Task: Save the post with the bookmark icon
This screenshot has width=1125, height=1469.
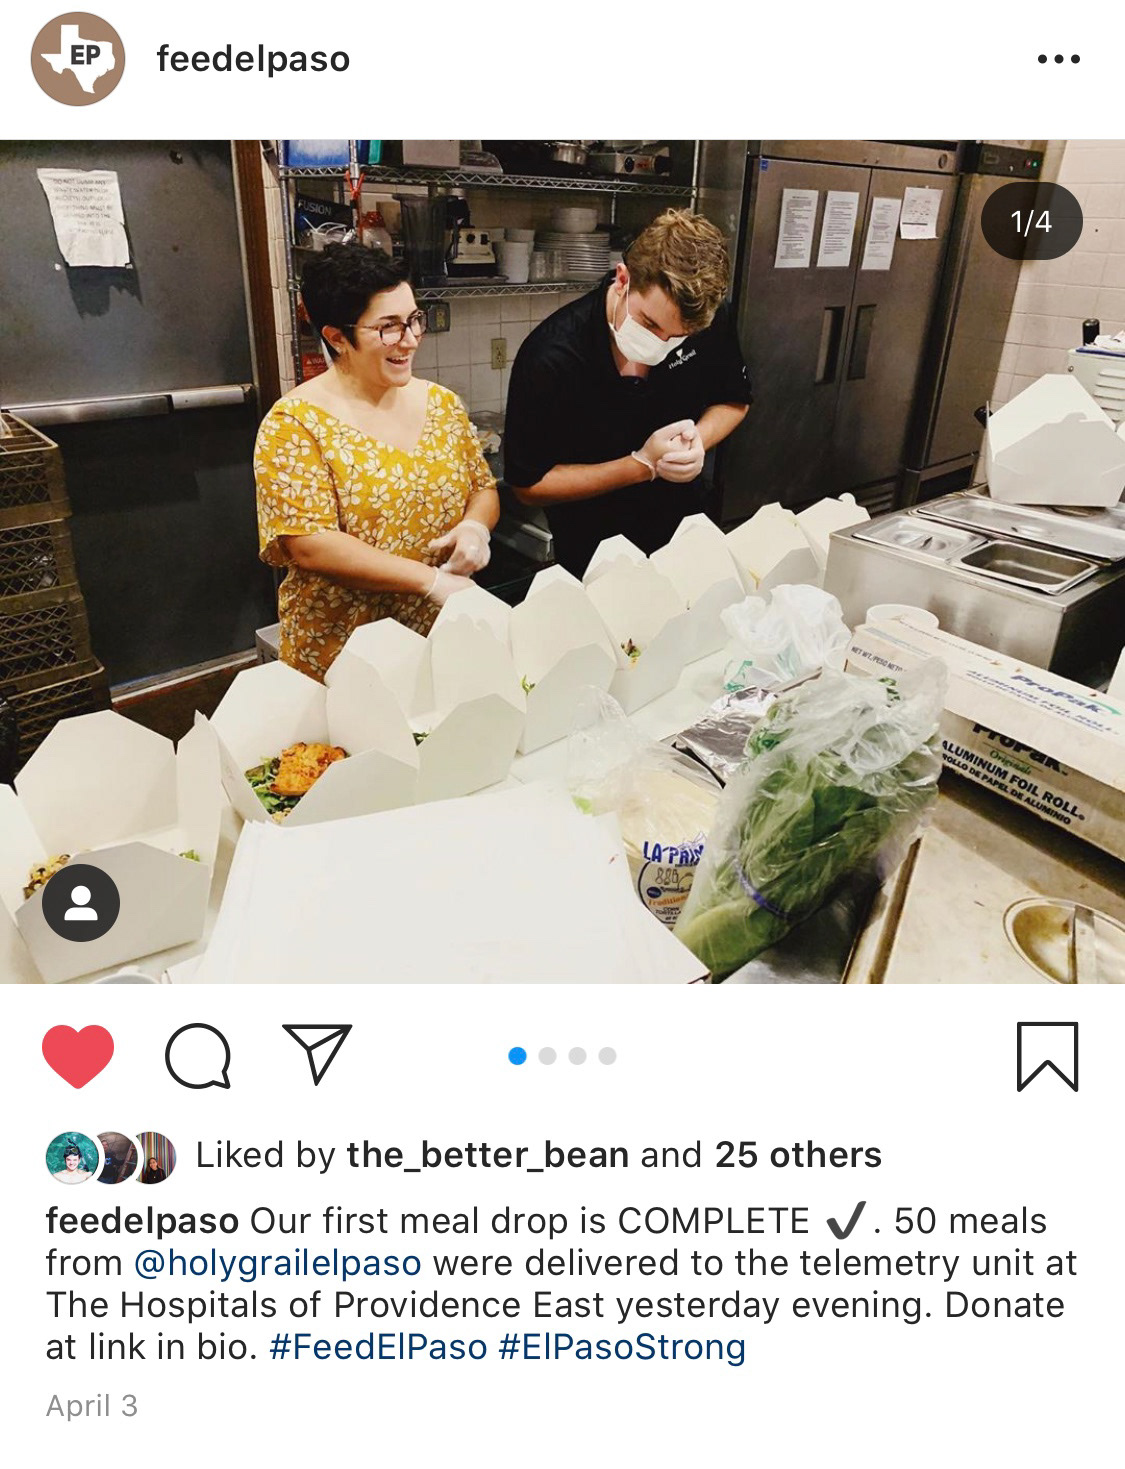Action: [1047, 1056]
